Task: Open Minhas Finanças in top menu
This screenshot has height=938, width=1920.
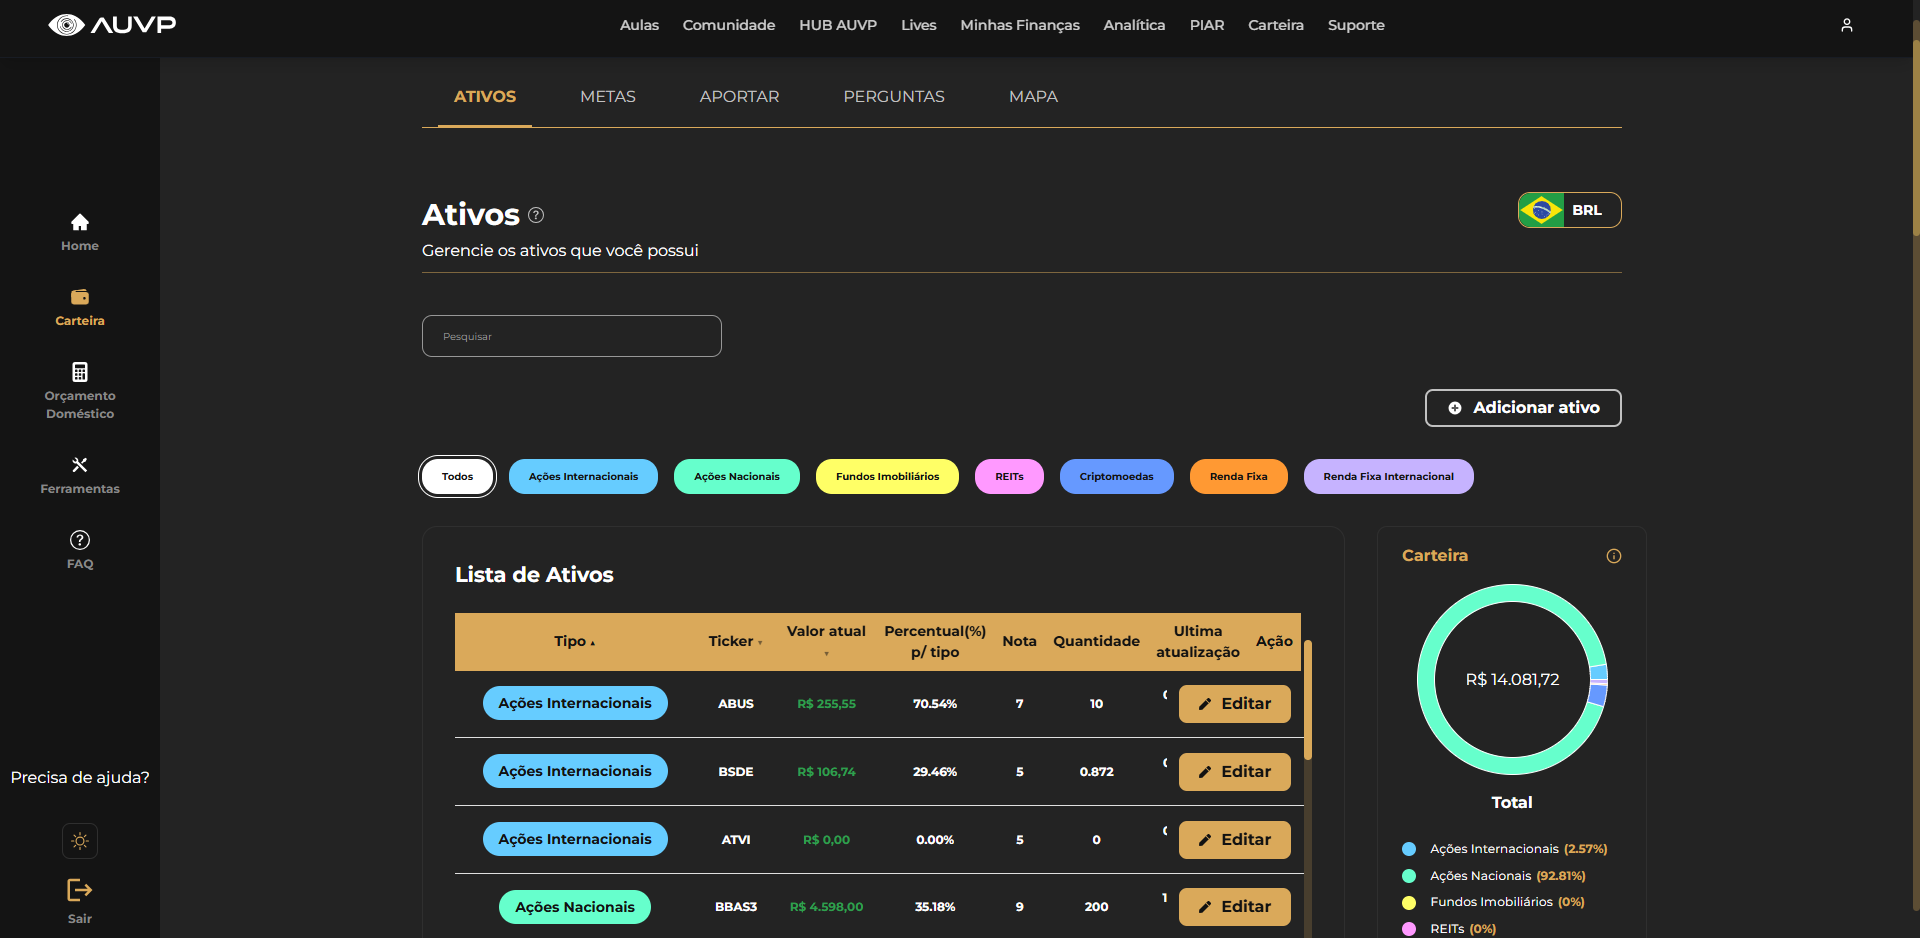Action: coord(1020,25)
